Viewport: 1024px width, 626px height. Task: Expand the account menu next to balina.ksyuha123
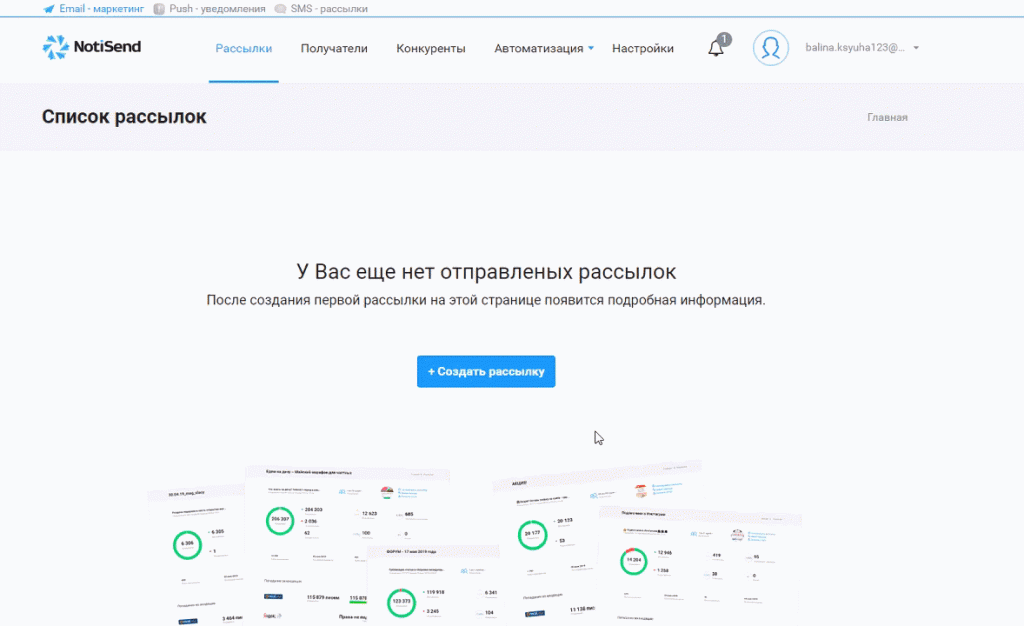[915, 48]
